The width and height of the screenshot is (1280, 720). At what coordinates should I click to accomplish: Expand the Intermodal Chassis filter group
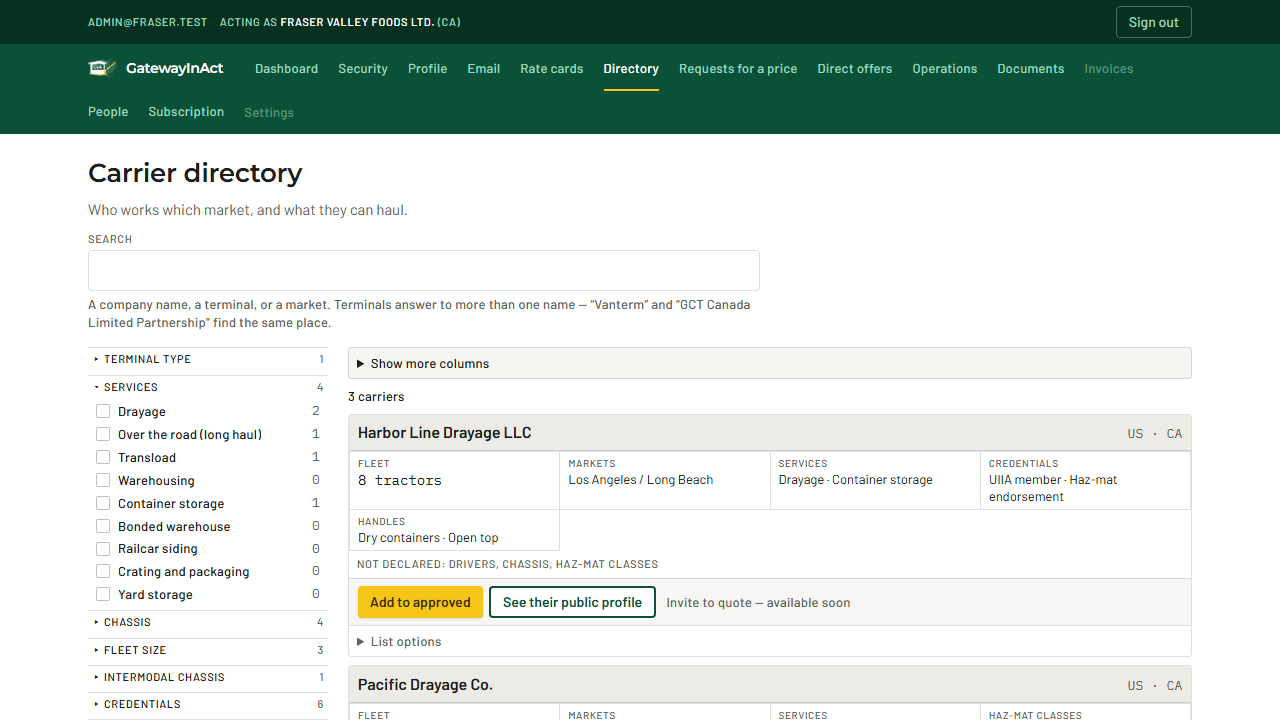click(x=208, y=677)
